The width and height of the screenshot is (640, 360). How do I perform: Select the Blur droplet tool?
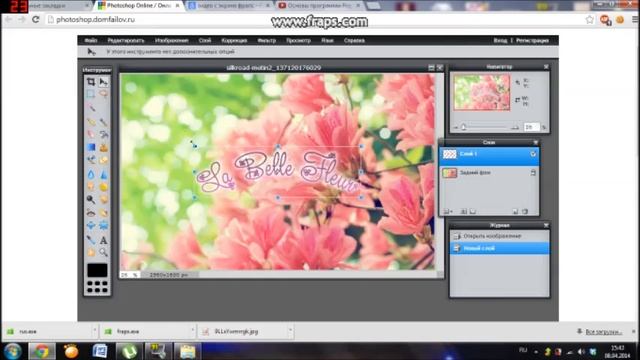point(91,174)
